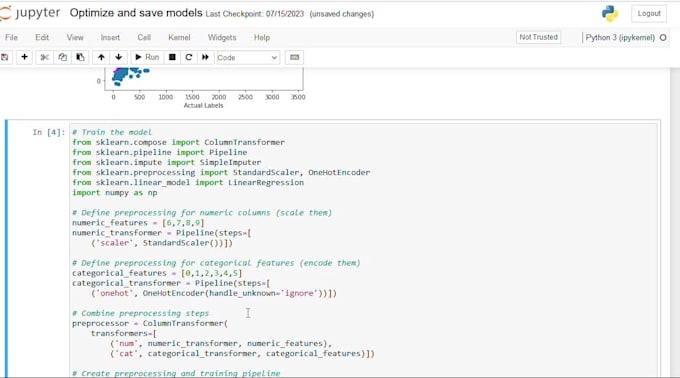Click the categorical_features = [0,1,2,3,4,5] line

(x=157, y=273)
